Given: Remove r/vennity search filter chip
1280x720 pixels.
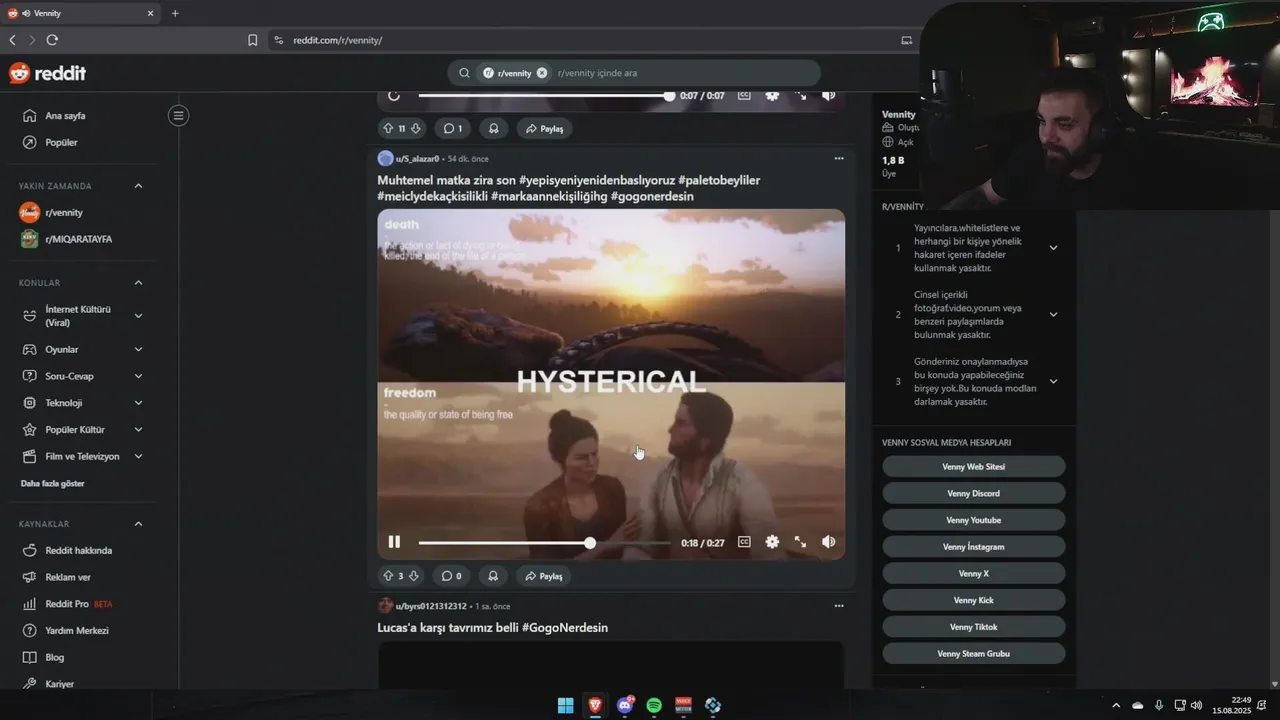Looking at the screenshot, I should coord(542,73).
